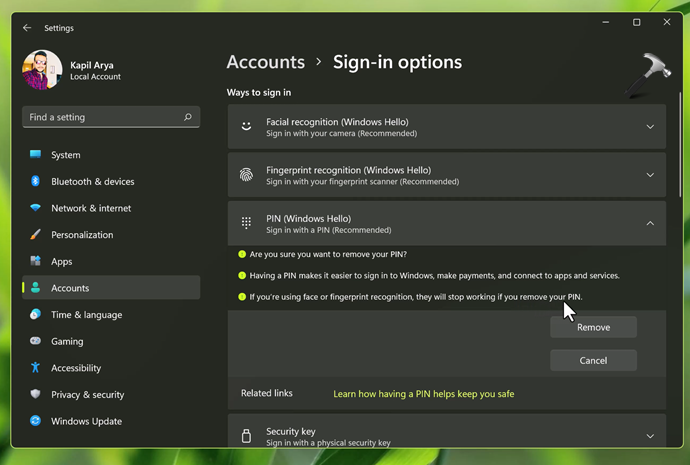Click the fingerprint recognition icon
Screen dimensions: 690x465
[x=246, y=175]
